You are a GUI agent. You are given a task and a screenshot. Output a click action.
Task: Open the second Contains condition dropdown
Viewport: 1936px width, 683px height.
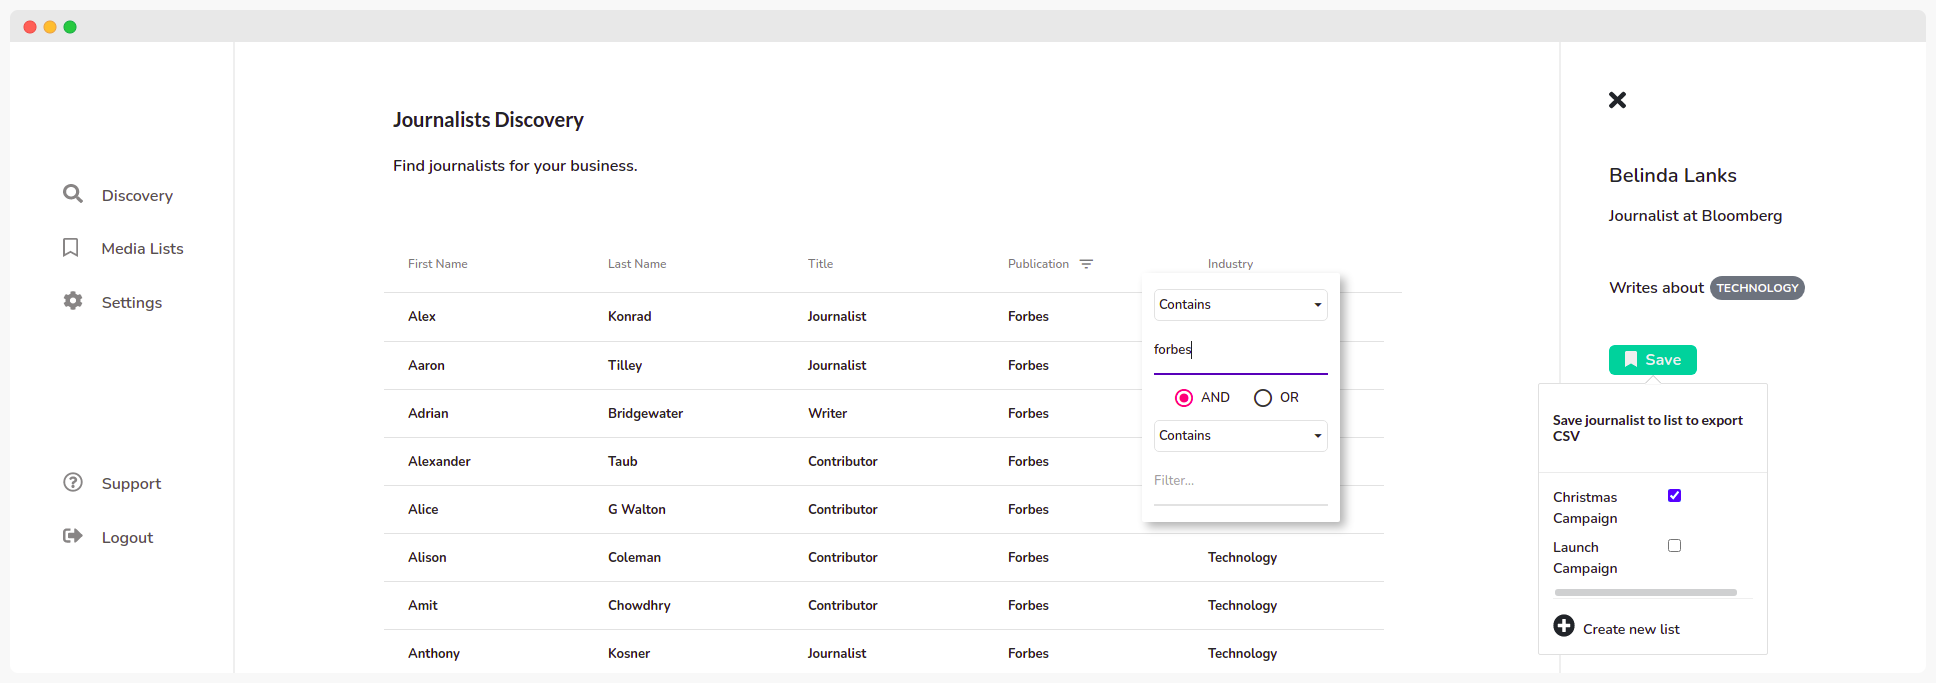pyautogui.click(x=1240, y=436)
